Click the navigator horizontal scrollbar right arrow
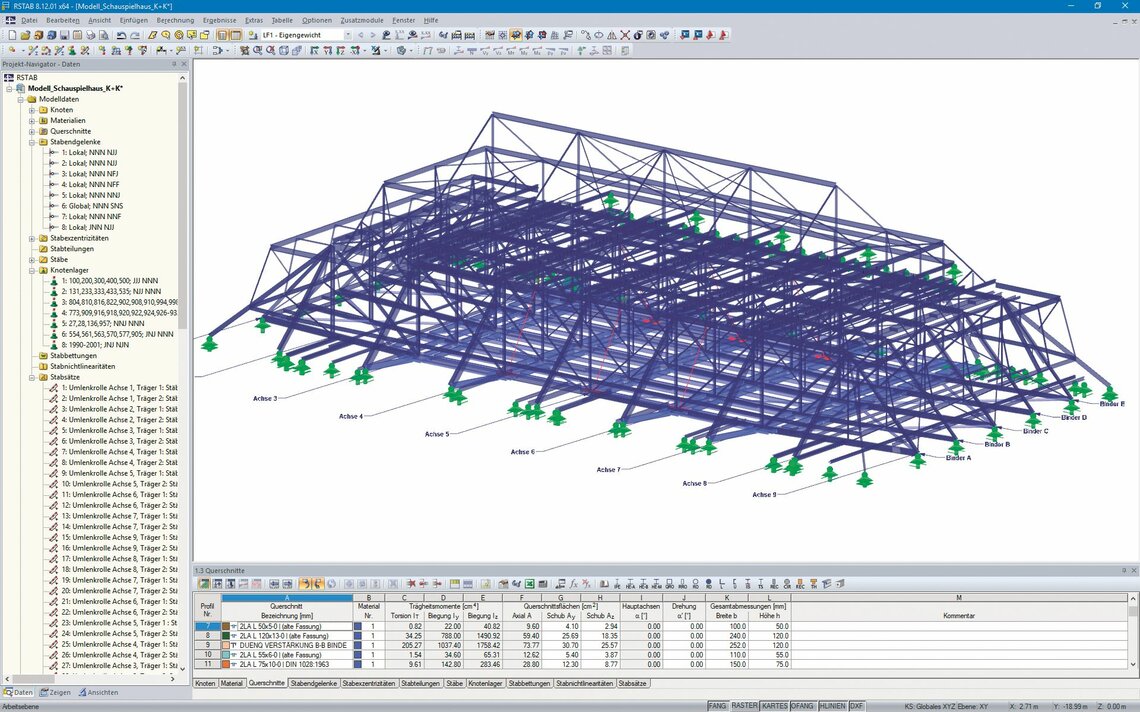 tap(173, 679)
